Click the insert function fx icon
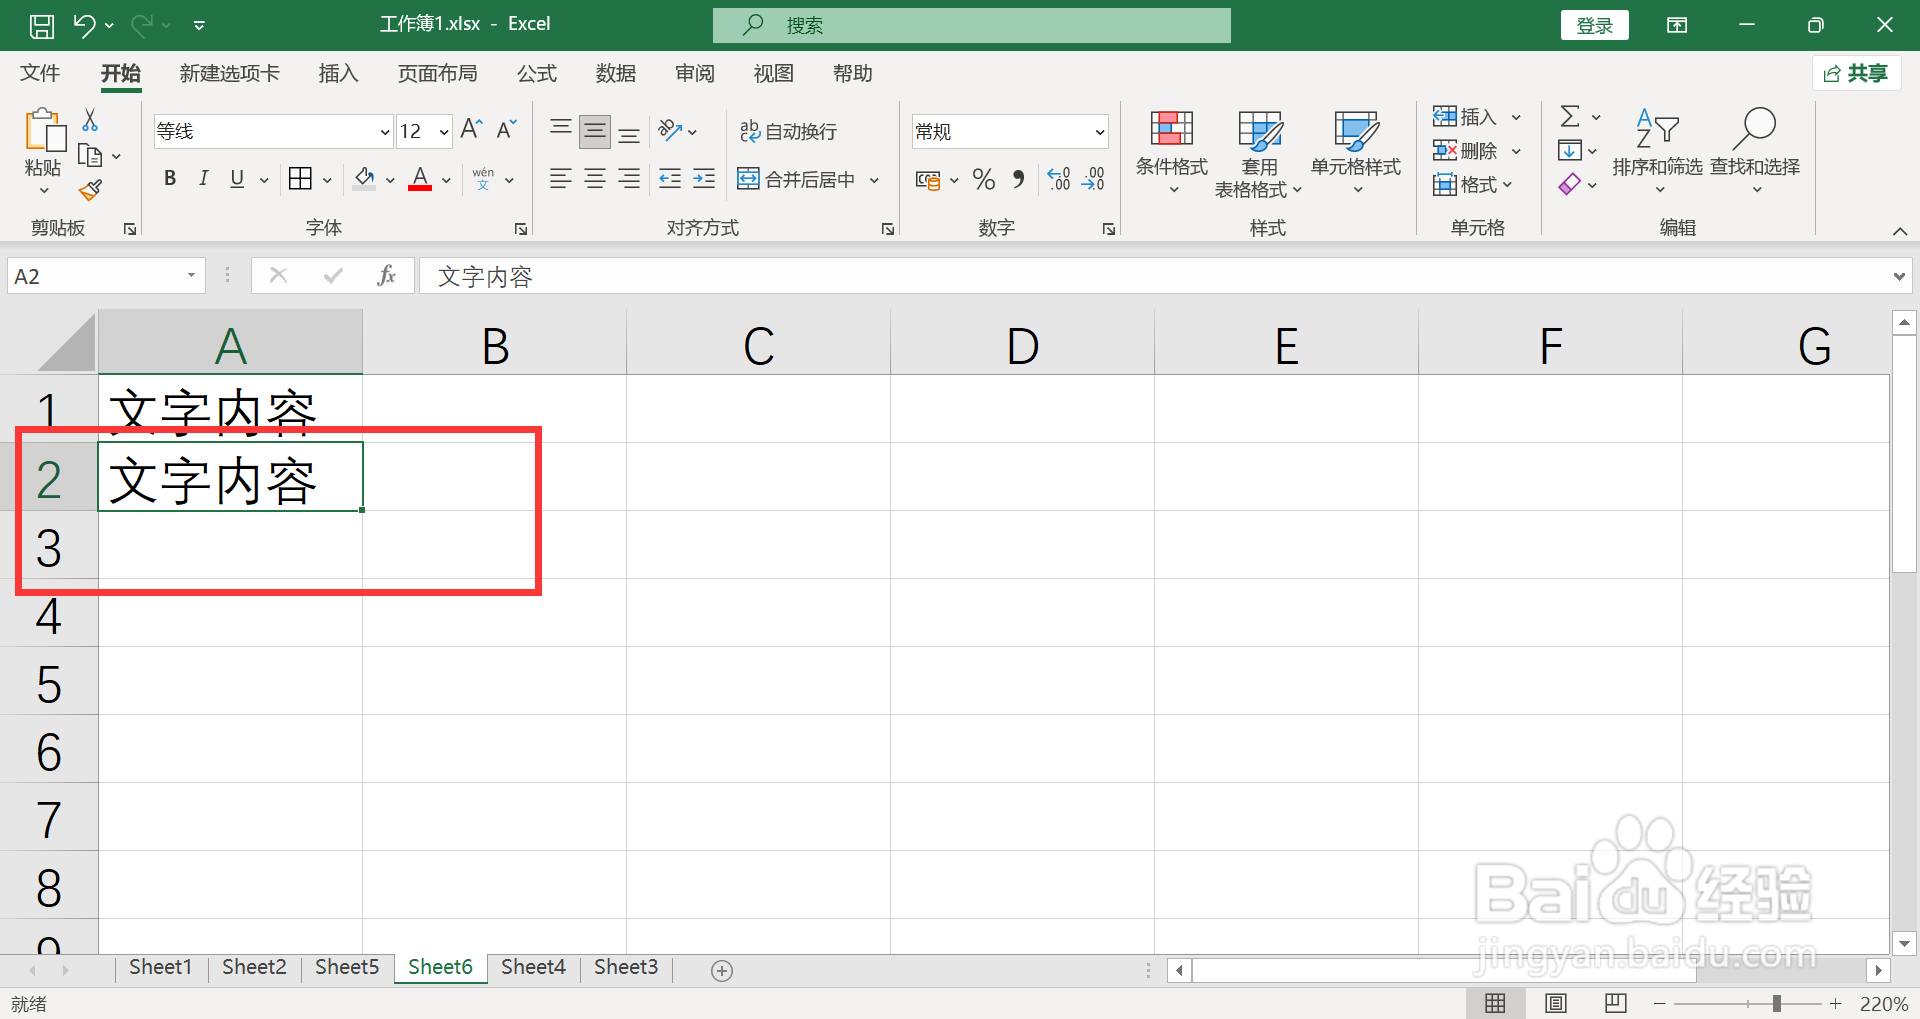The height and width of the screenshot is (1019, 1920). click(x=387, y=276)
